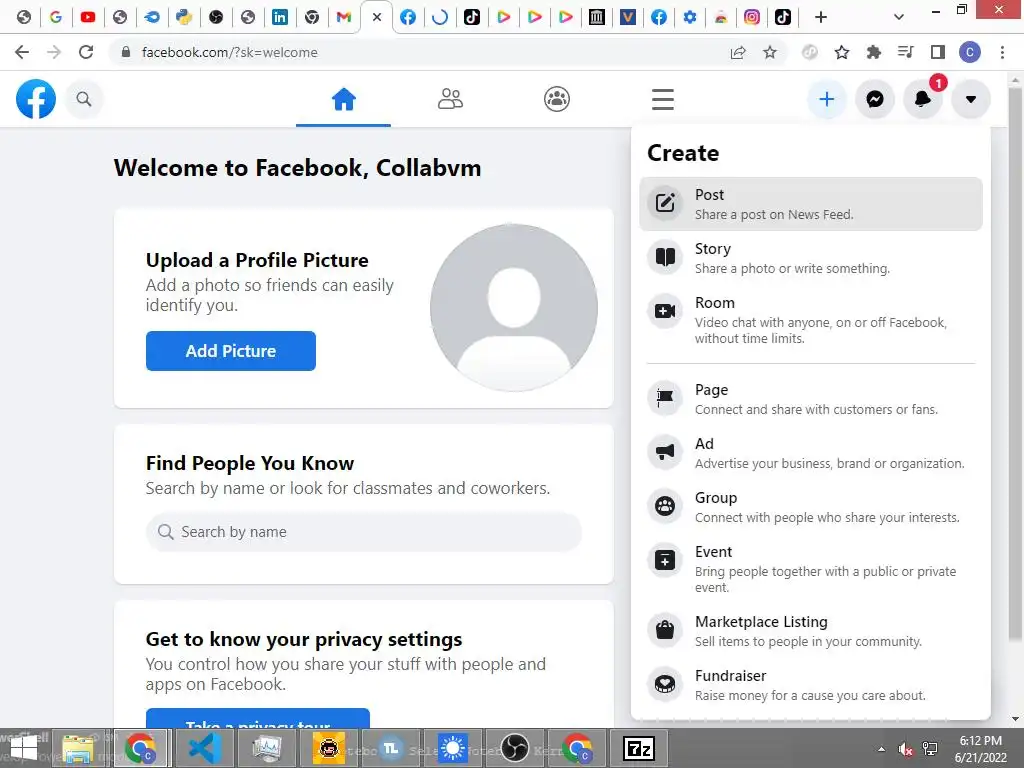Click the Facebook logo icon

click(x=36, y=99)
